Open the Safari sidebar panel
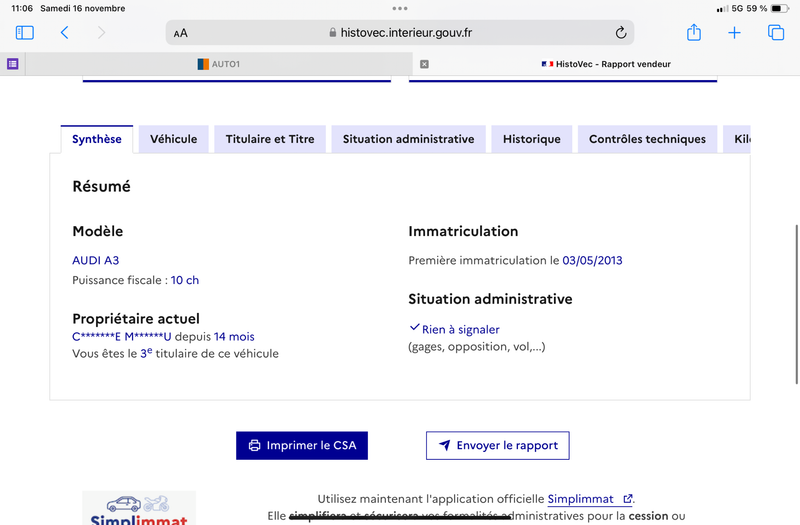This screenshot has width=800, height=525. click(x=24, y=33)
